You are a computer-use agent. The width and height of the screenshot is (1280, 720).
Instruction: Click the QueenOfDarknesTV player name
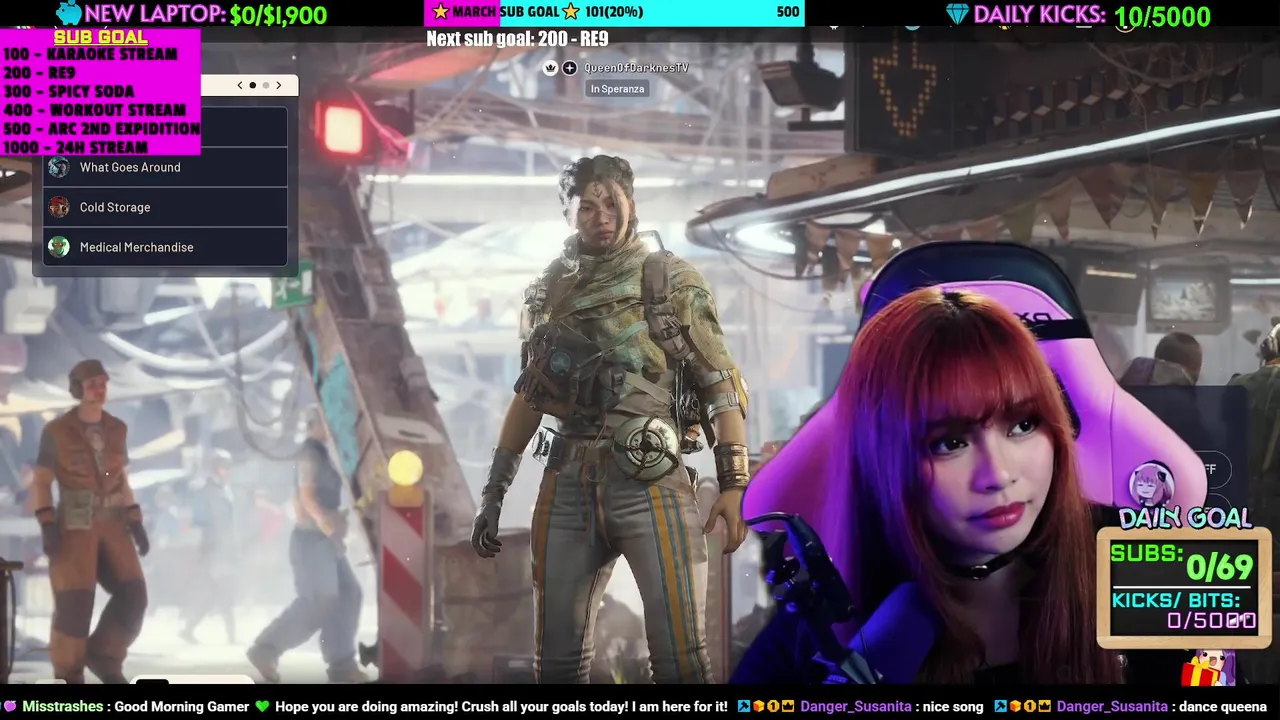click(x=636, y=67)
